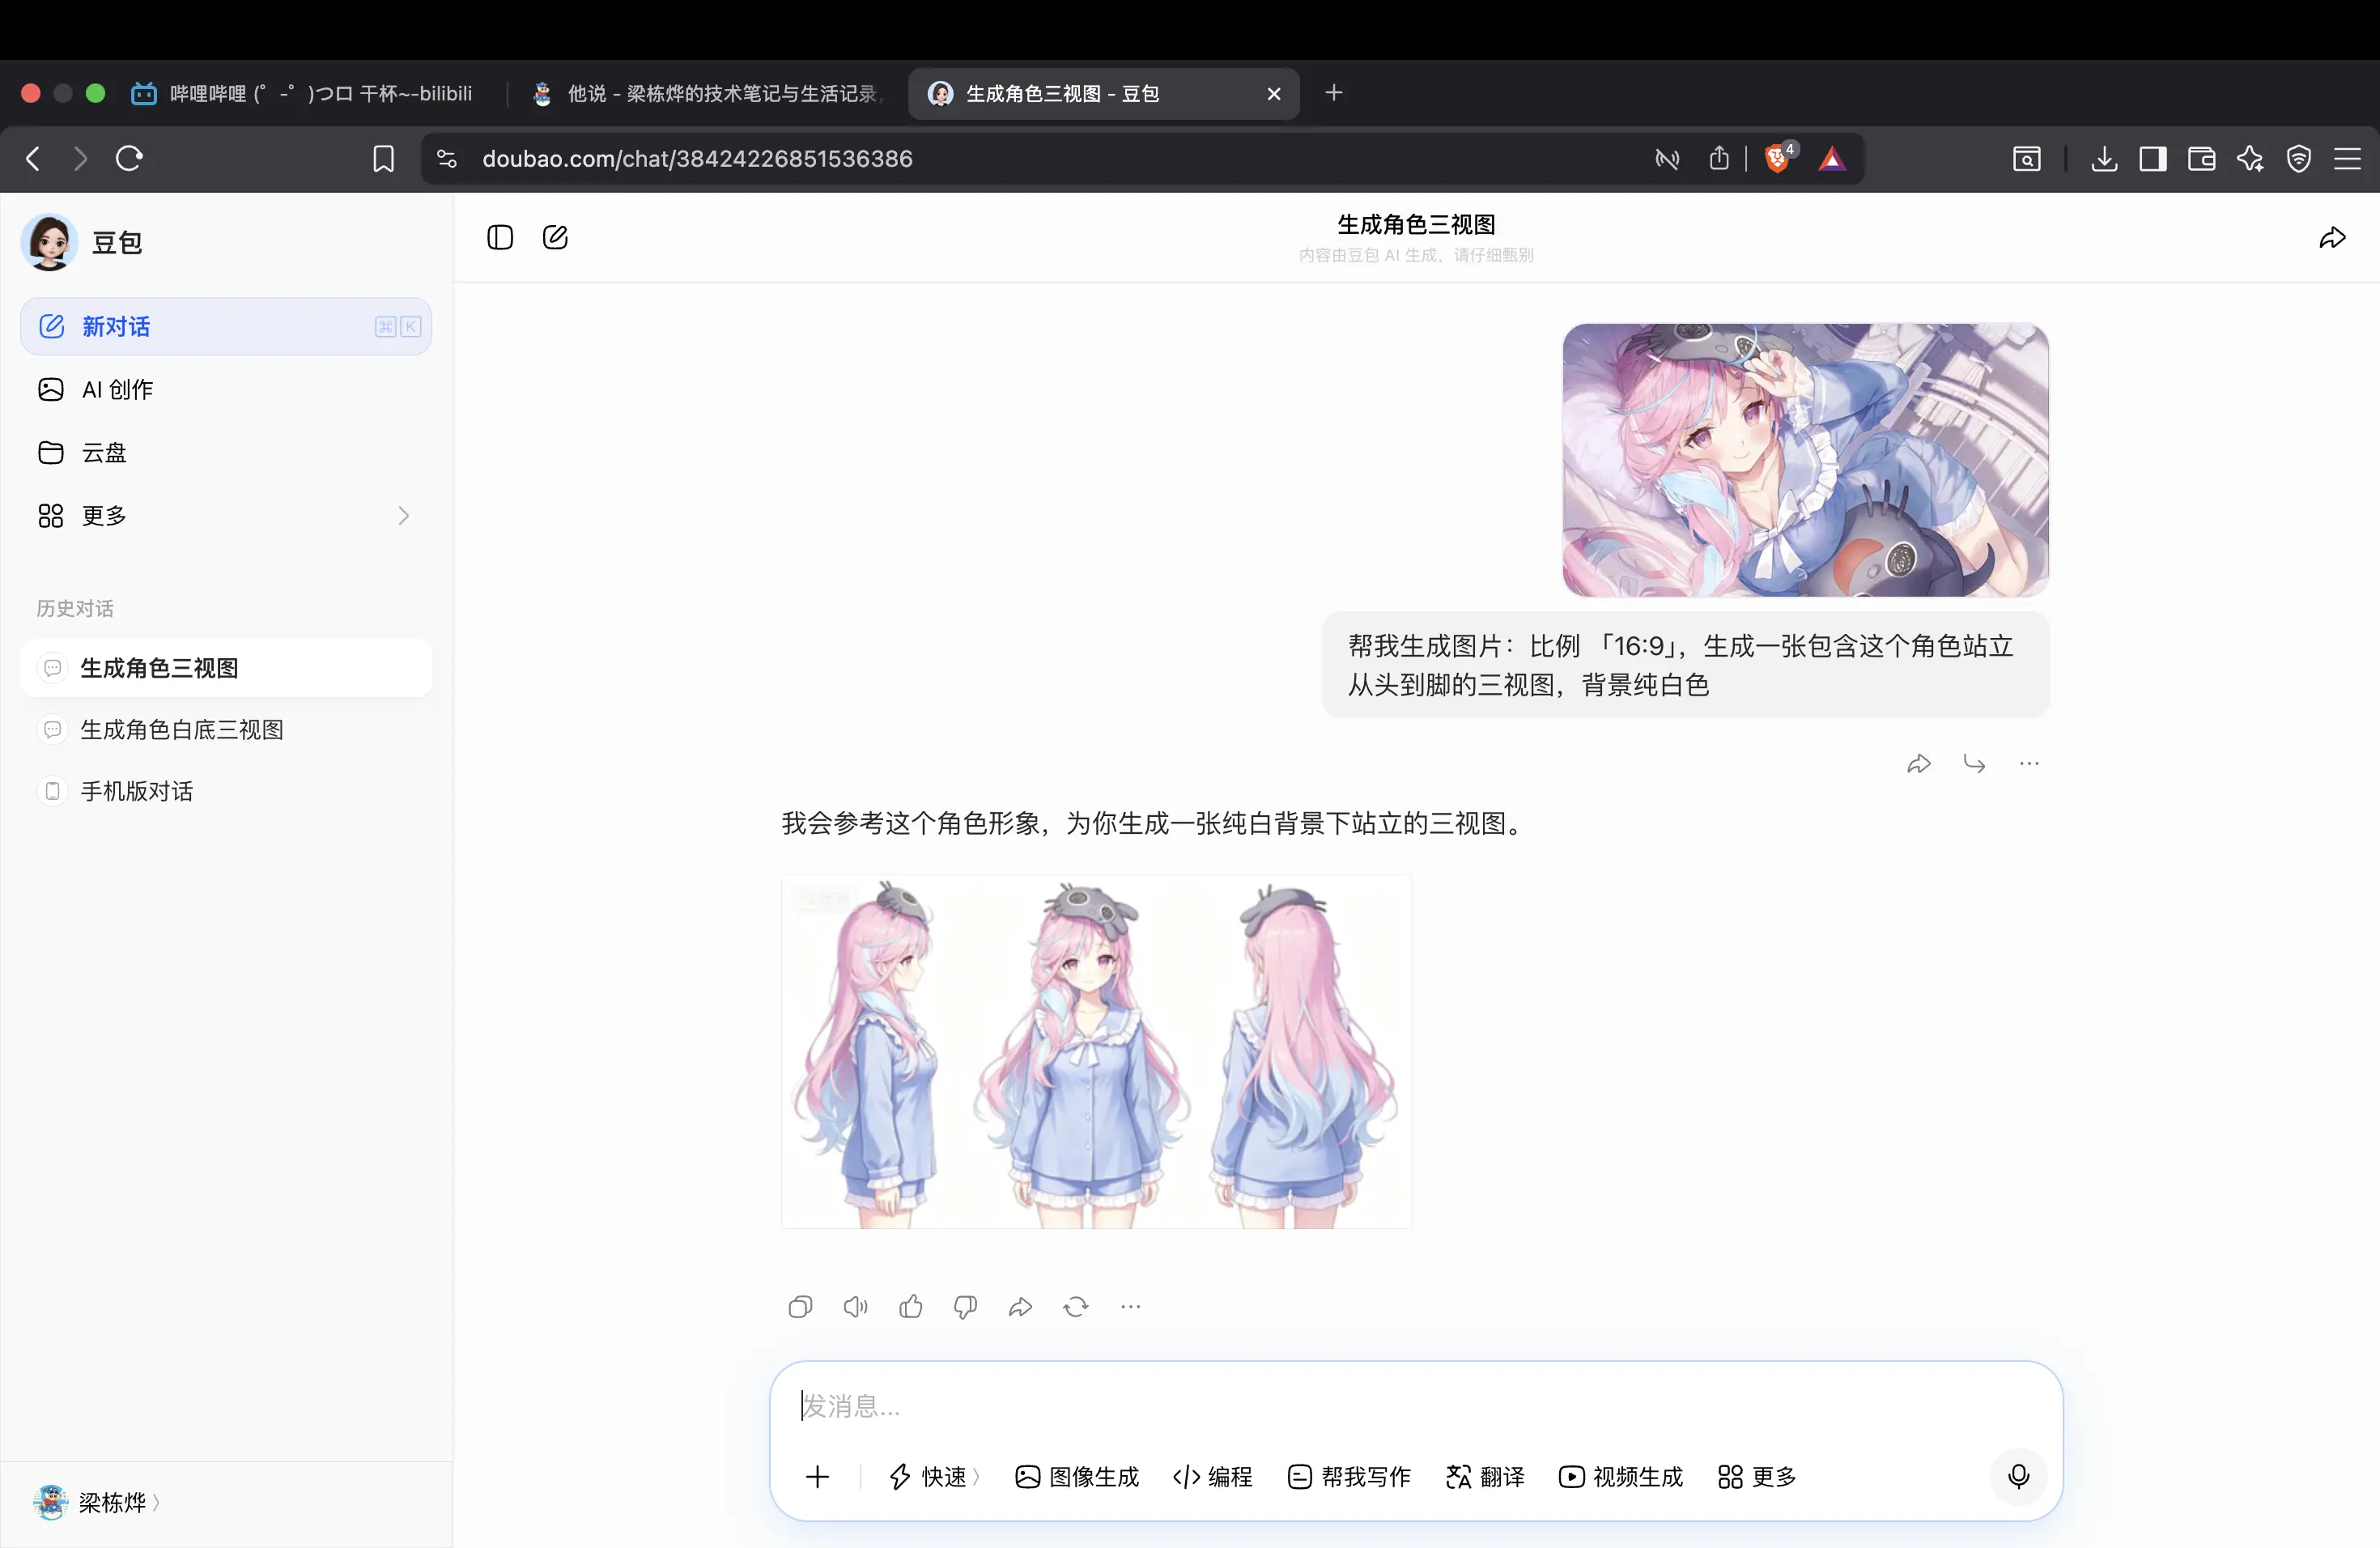Image resolution: width=2380 pixels, height=1548 pixels.
Task: Toggle the sidebar collapse icon in chat header
Action: coord(500,237)
